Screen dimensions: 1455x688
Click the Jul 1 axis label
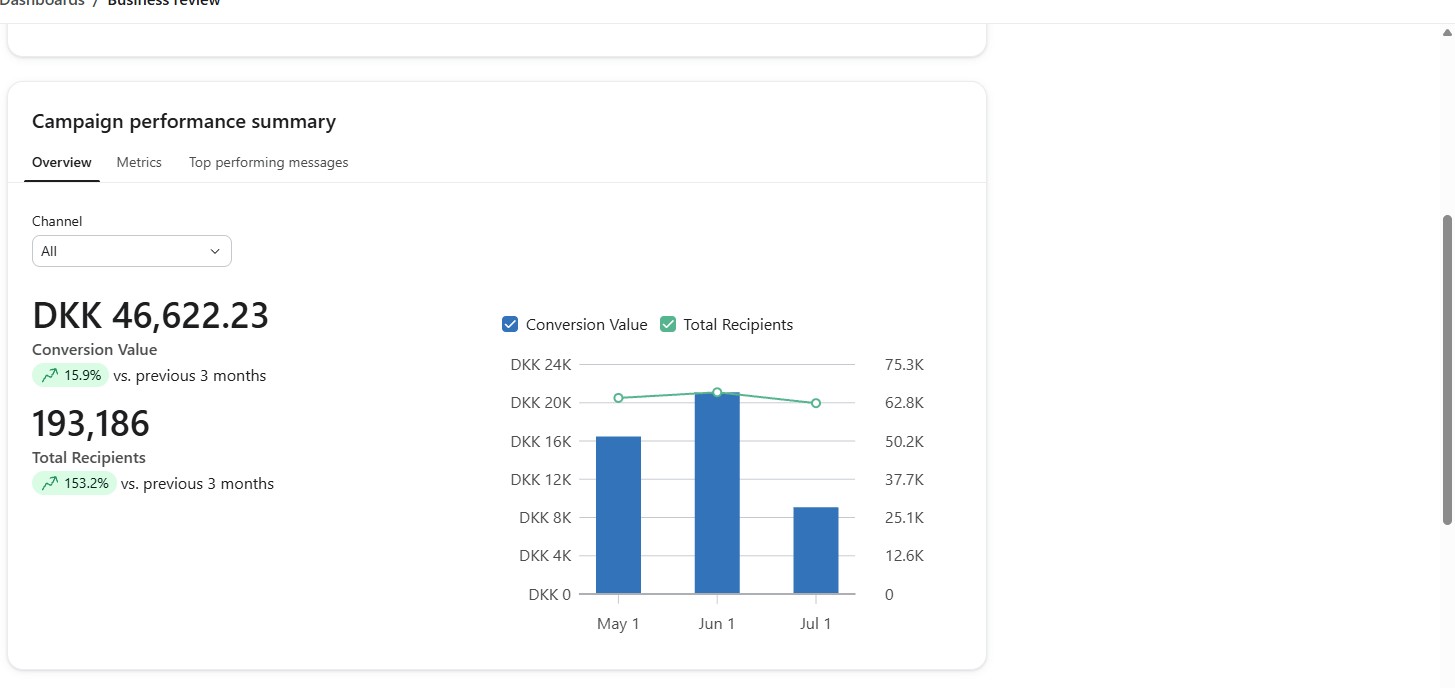coord(816,624)
